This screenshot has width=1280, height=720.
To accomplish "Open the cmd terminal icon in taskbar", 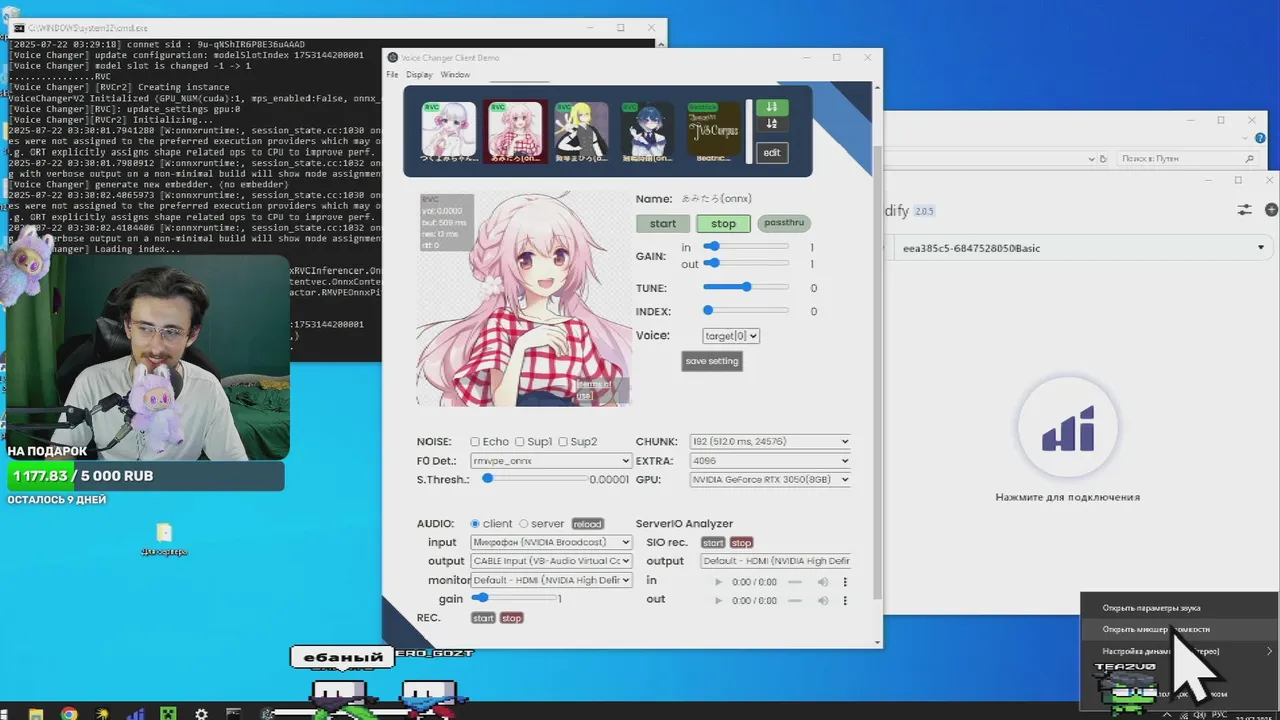I will (234, 714).
